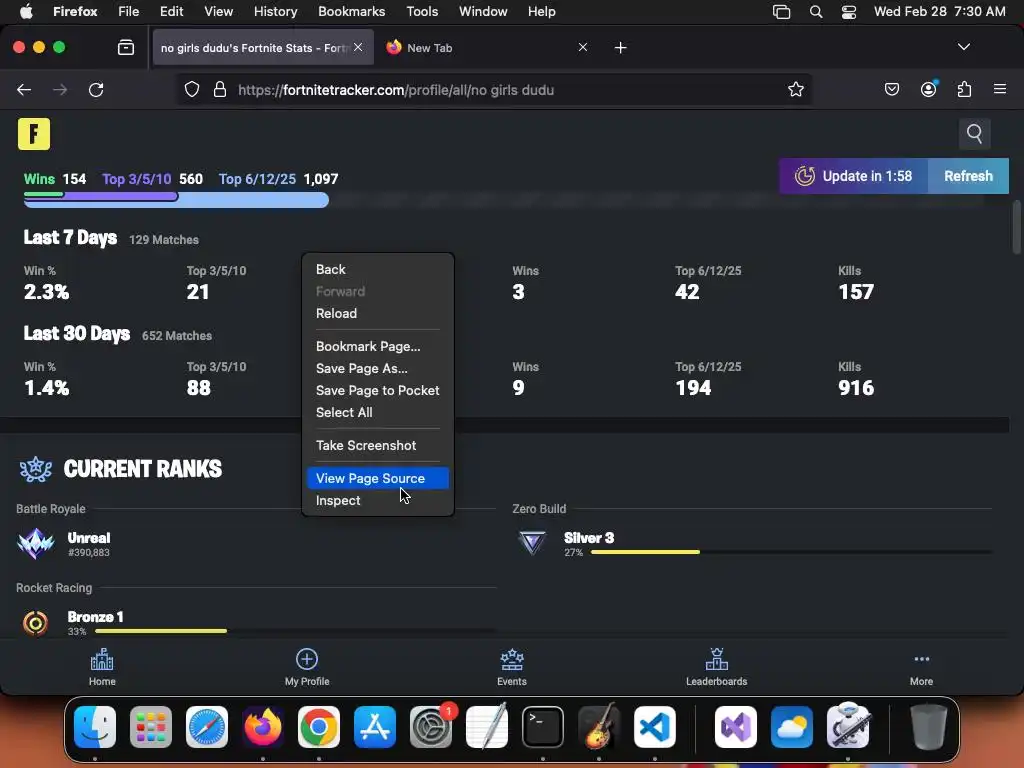Click the Refresh stats button

coord(968,176)
